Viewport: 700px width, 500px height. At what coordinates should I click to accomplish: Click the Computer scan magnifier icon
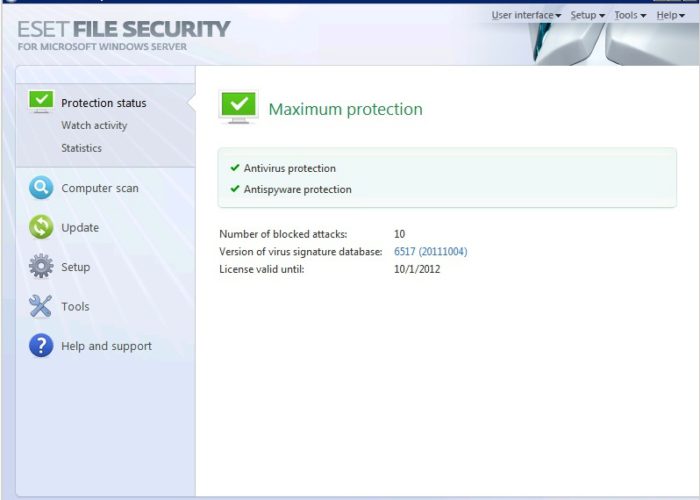click(x=41, y=188)
